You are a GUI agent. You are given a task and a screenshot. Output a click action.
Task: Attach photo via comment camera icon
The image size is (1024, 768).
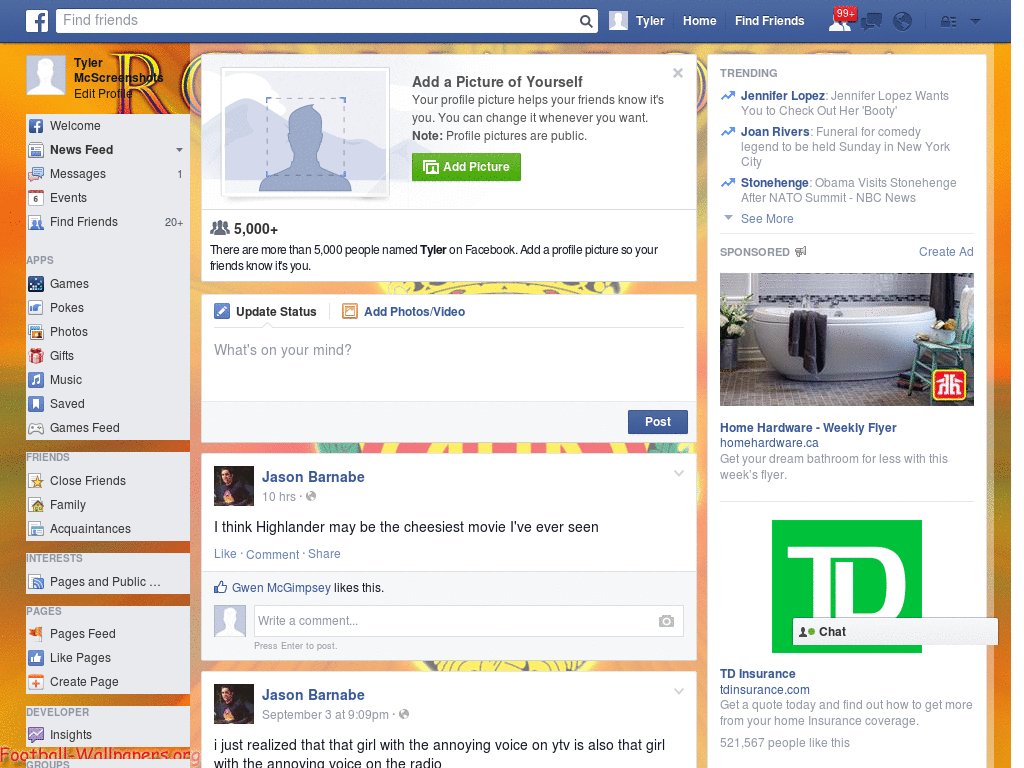(x=666, y=621)
